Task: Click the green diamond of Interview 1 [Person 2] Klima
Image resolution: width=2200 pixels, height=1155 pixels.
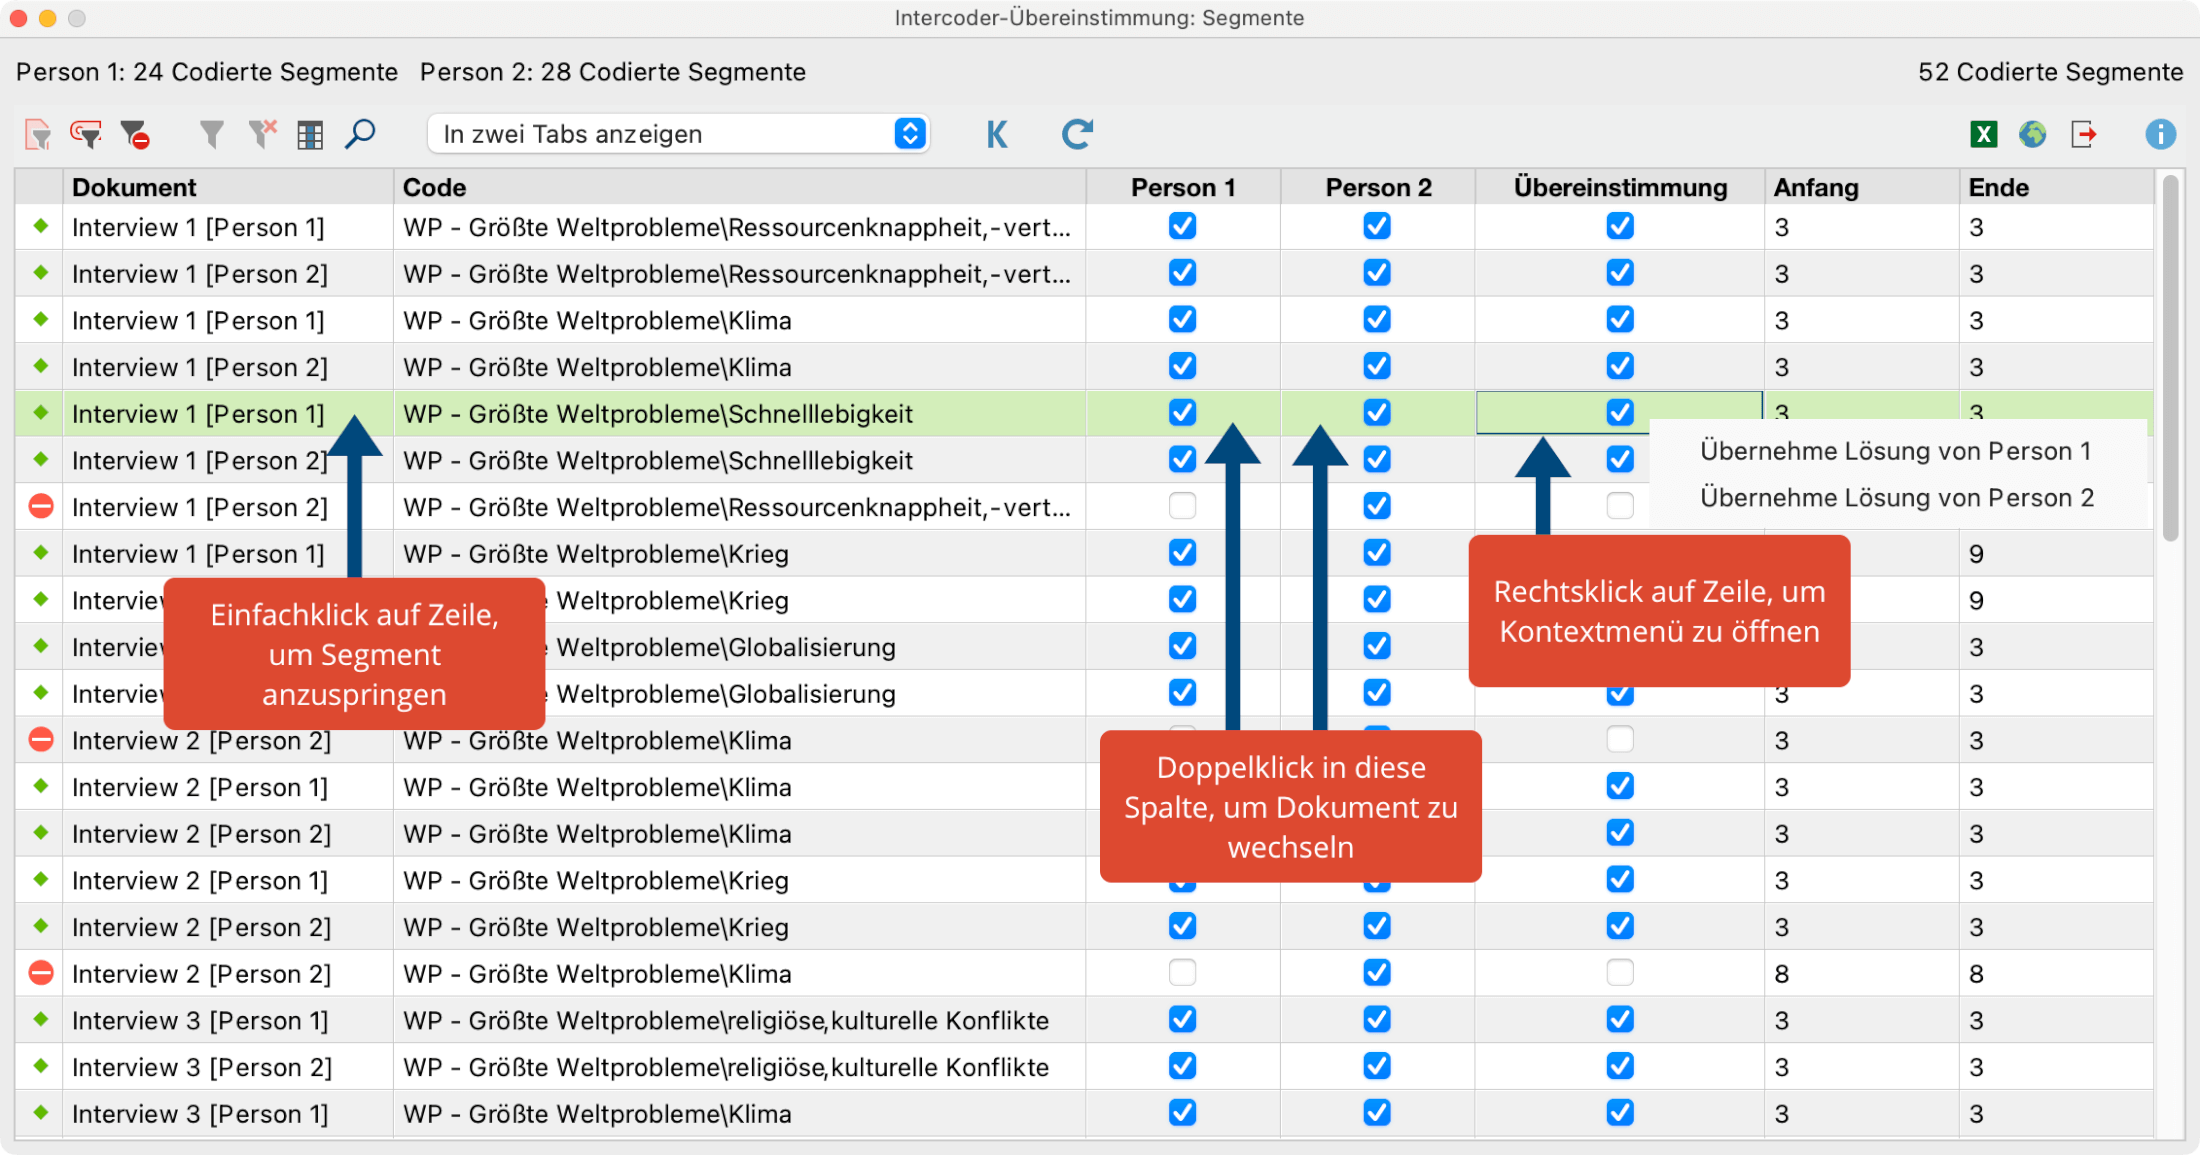Action: [41, 365]
